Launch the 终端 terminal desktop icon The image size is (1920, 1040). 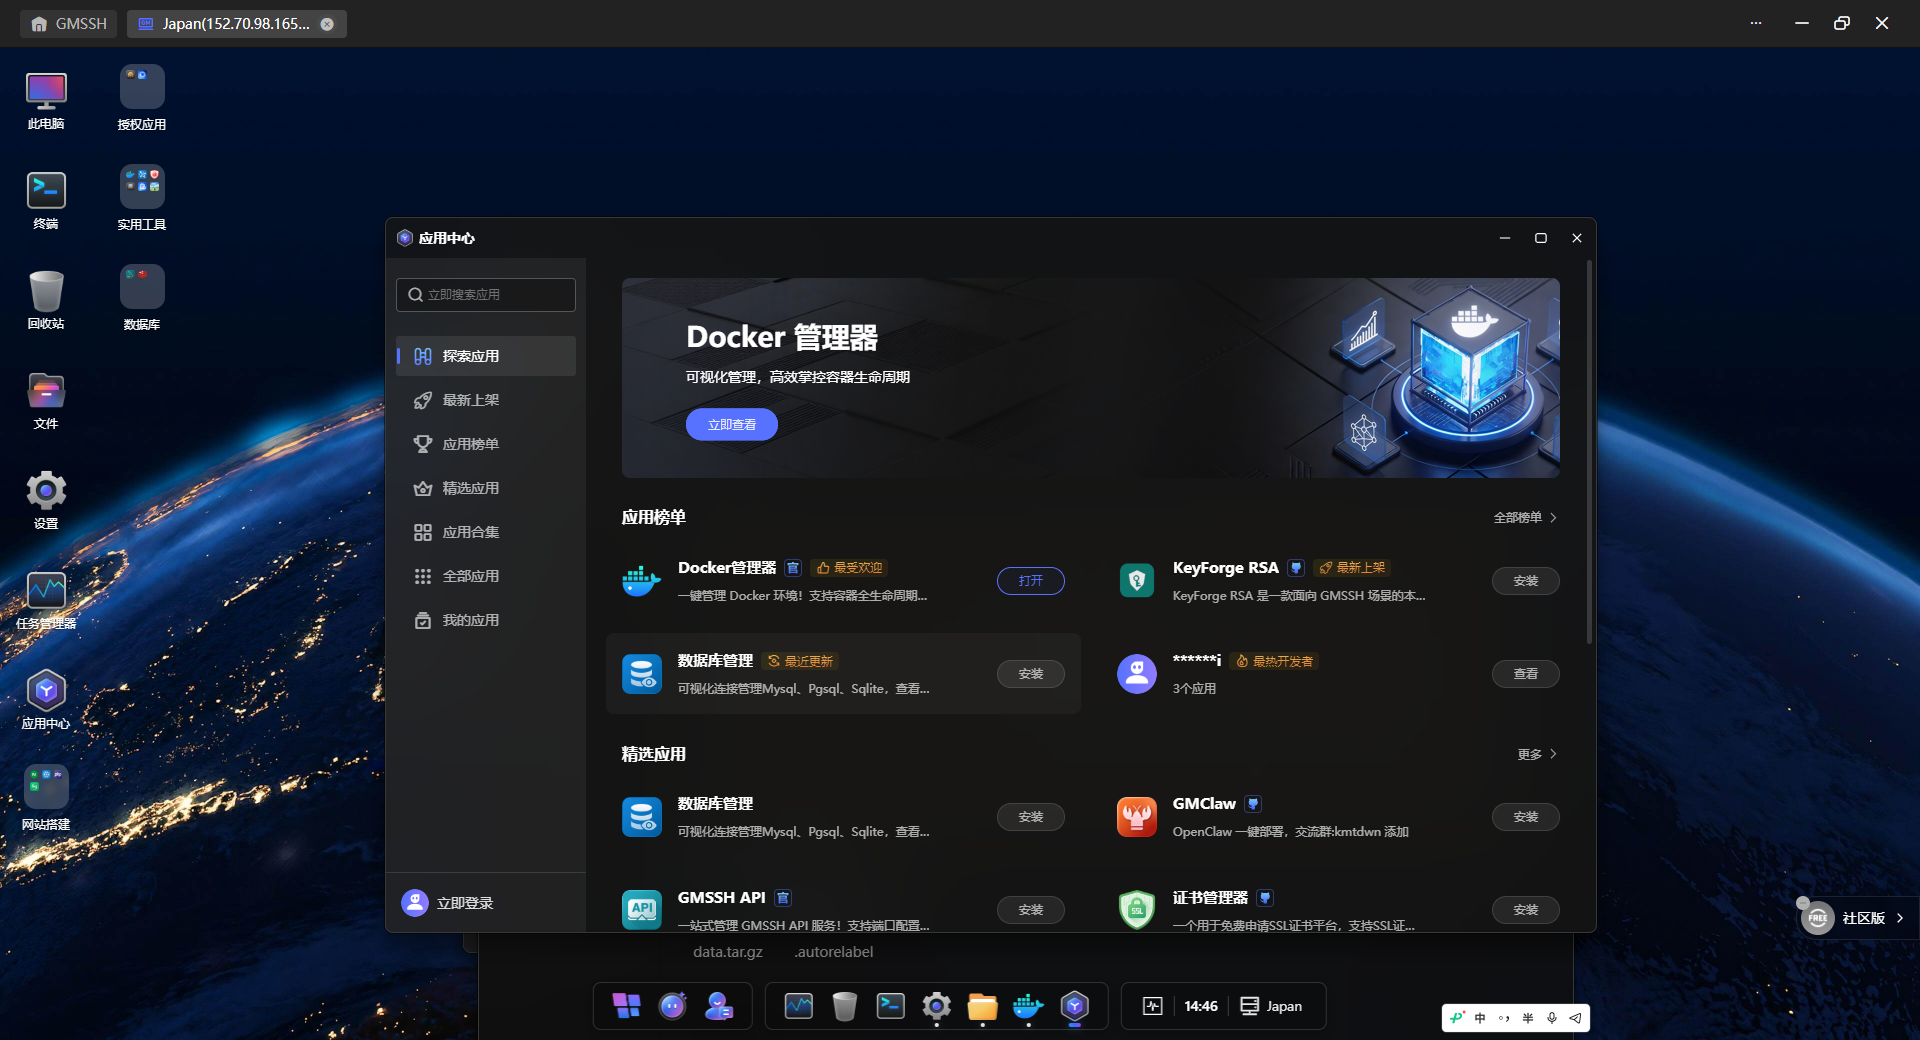pyautogui.click(x=46, y=200)
